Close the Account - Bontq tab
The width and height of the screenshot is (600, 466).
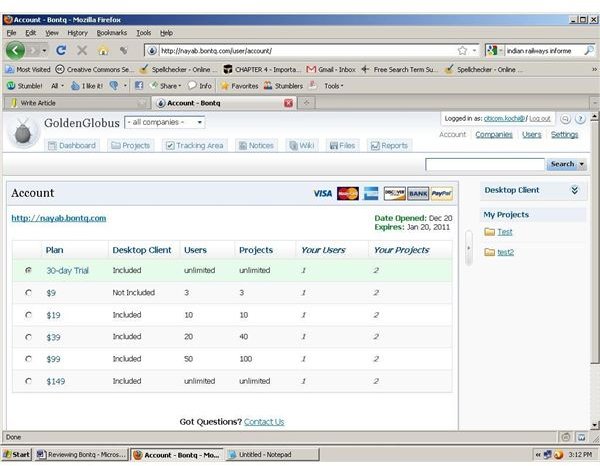click(x=289, y=103)
